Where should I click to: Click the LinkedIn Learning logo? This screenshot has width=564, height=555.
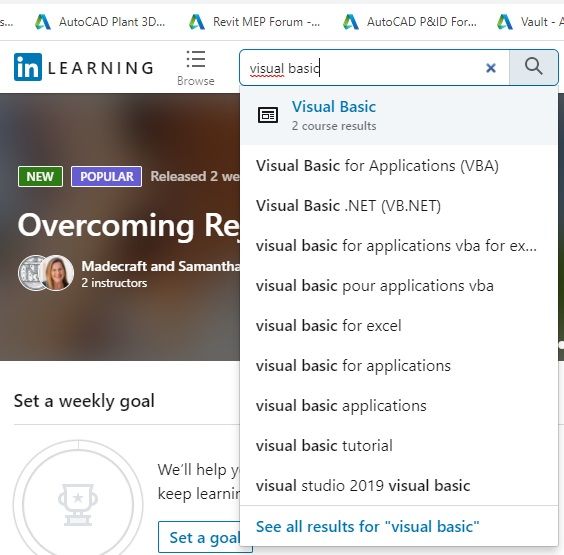tap(84, 67)
